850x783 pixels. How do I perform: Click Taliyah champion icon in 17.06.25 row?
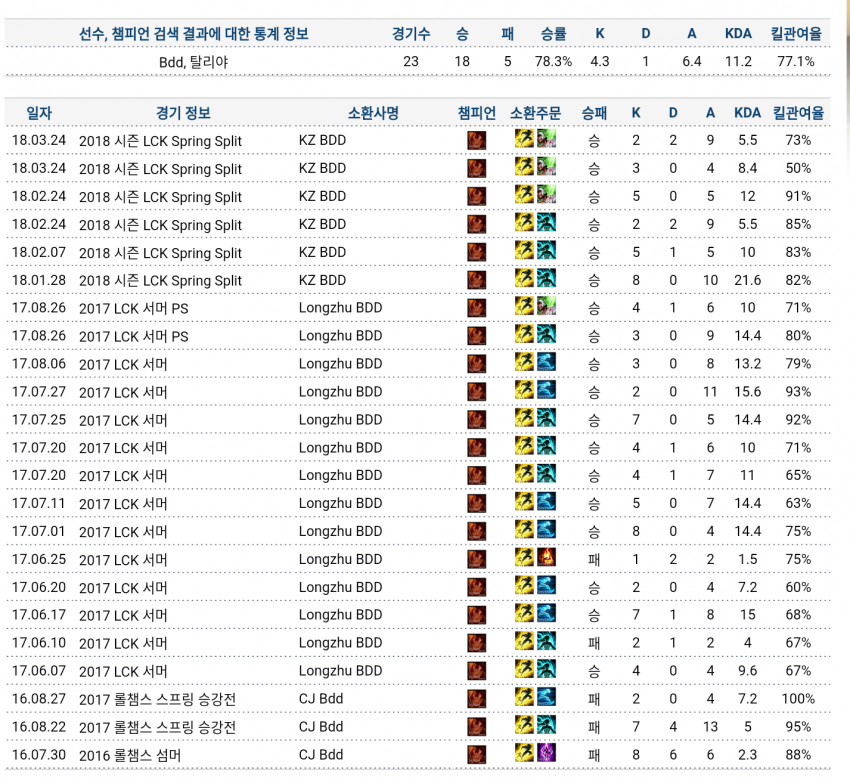[476, 559]
